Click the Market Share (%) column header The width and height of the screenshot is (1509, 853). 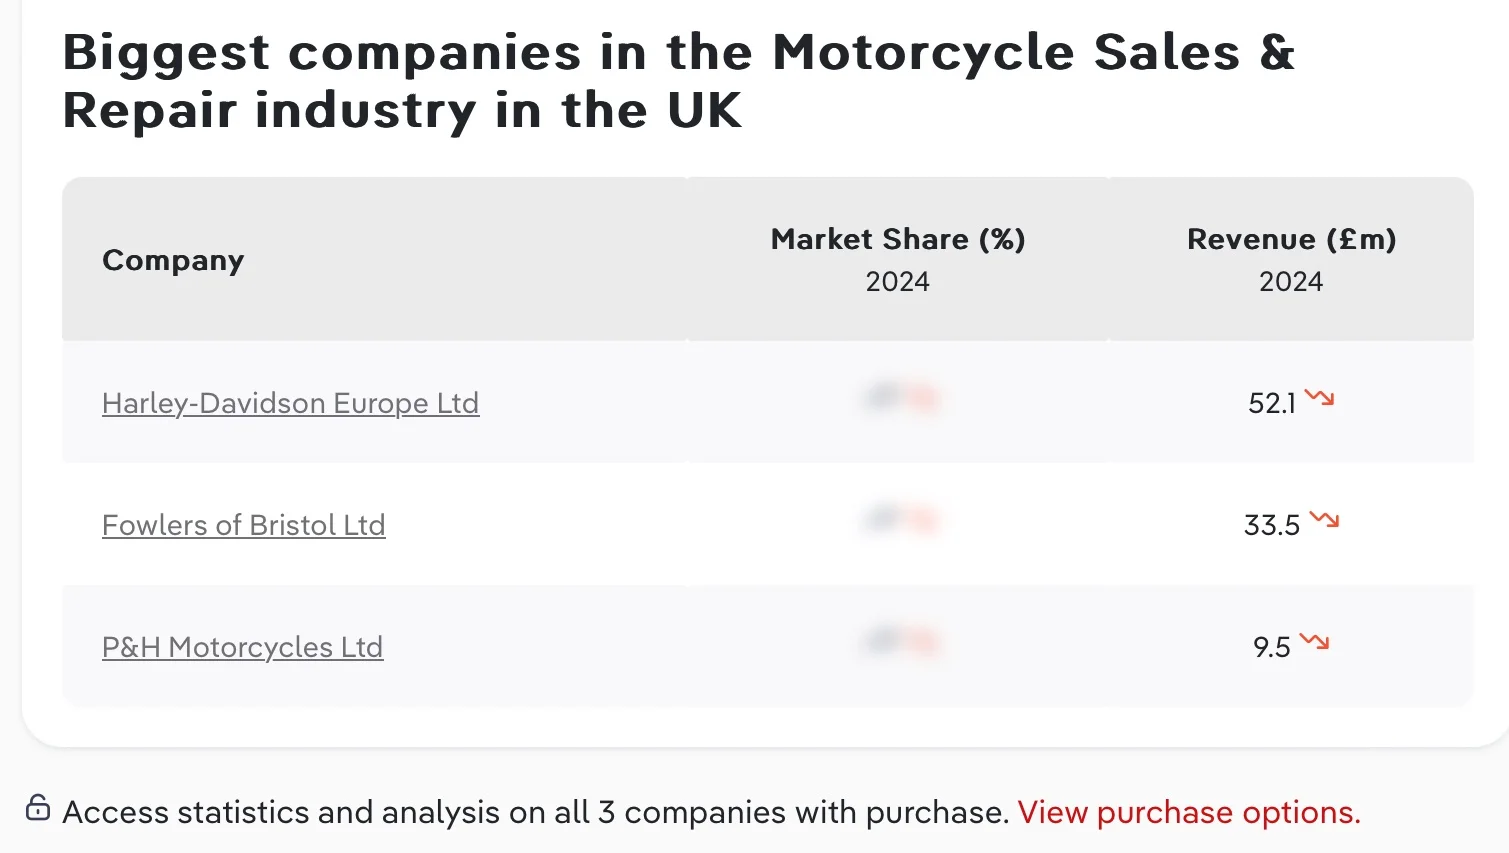898,239
